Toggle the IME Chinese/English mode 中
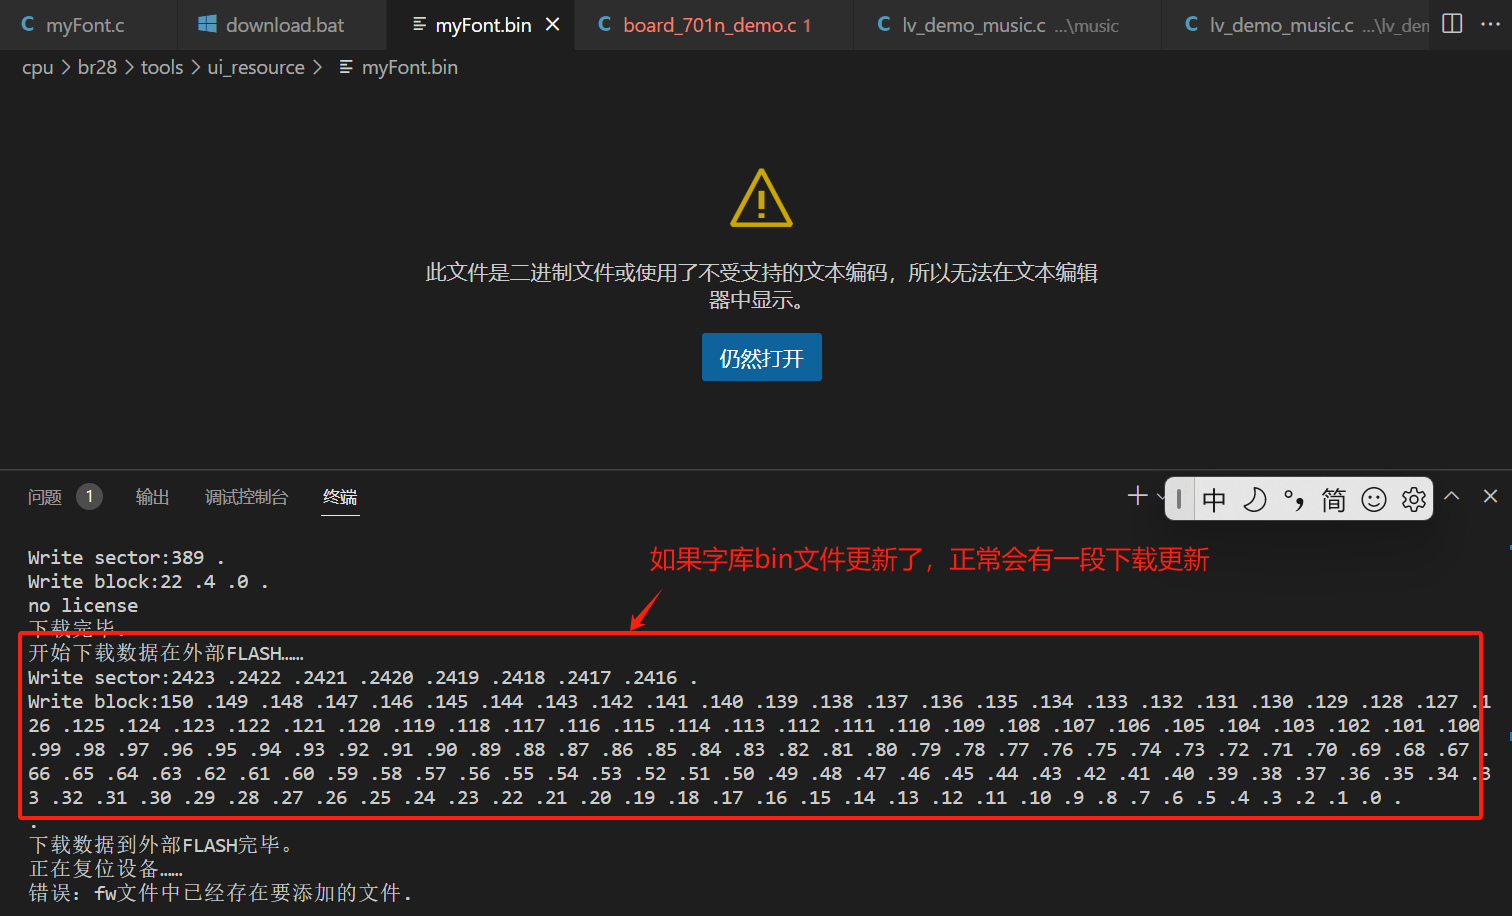This screenshot has height=916, width=1512. (x=1214, y=499)
